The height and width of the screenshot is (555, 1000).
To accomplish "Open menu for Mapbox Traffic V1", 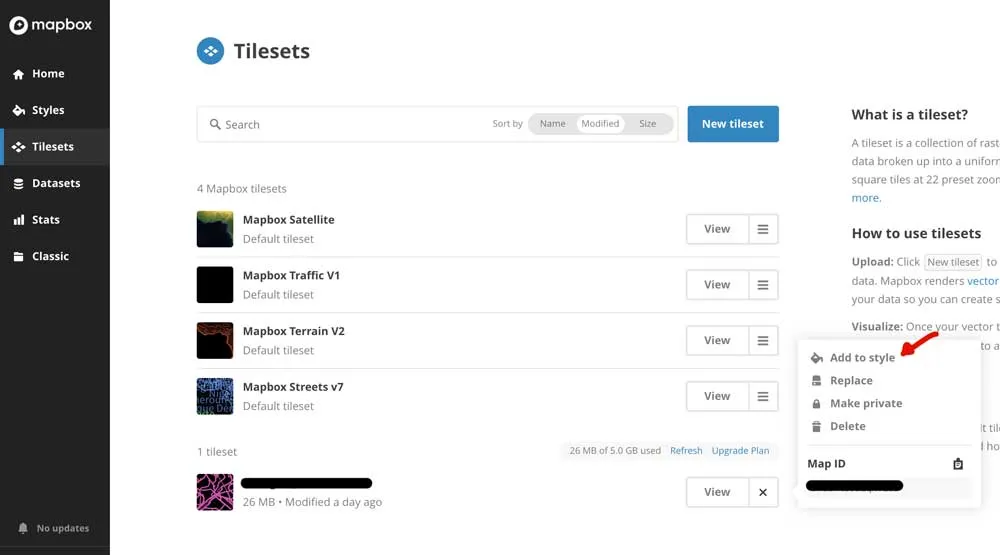I will click(763, 285).
